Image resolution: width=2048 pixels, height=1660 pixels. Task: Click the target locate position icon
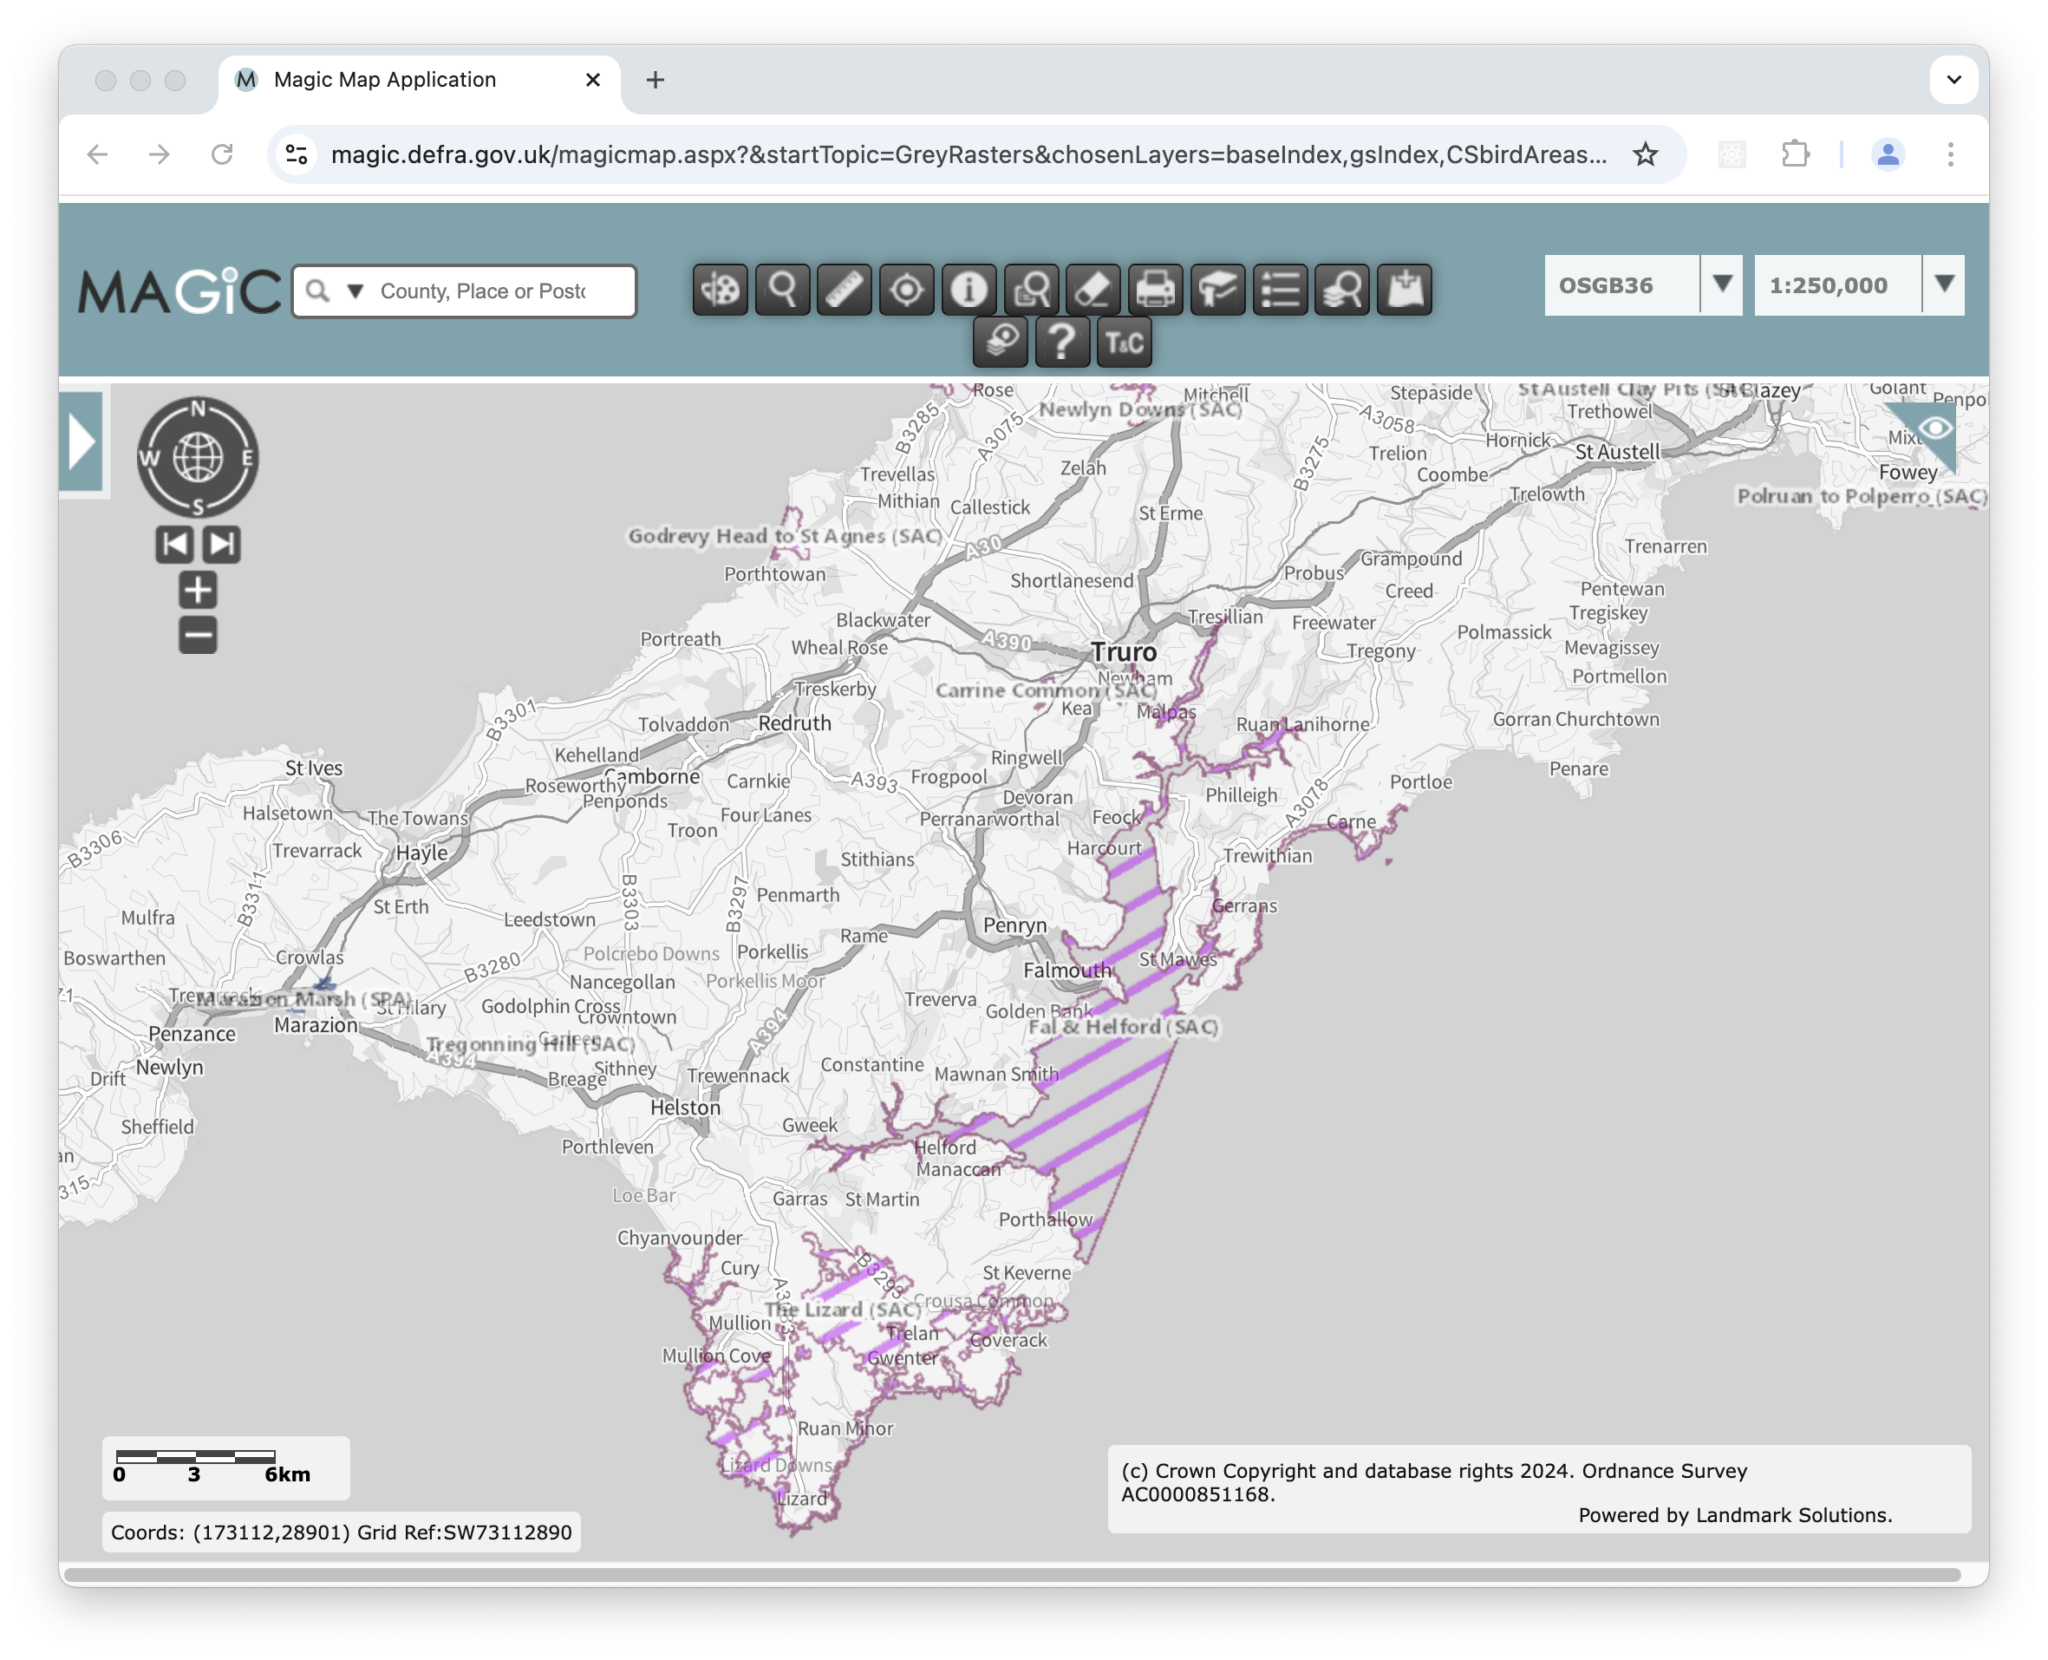tap(906, 290)
